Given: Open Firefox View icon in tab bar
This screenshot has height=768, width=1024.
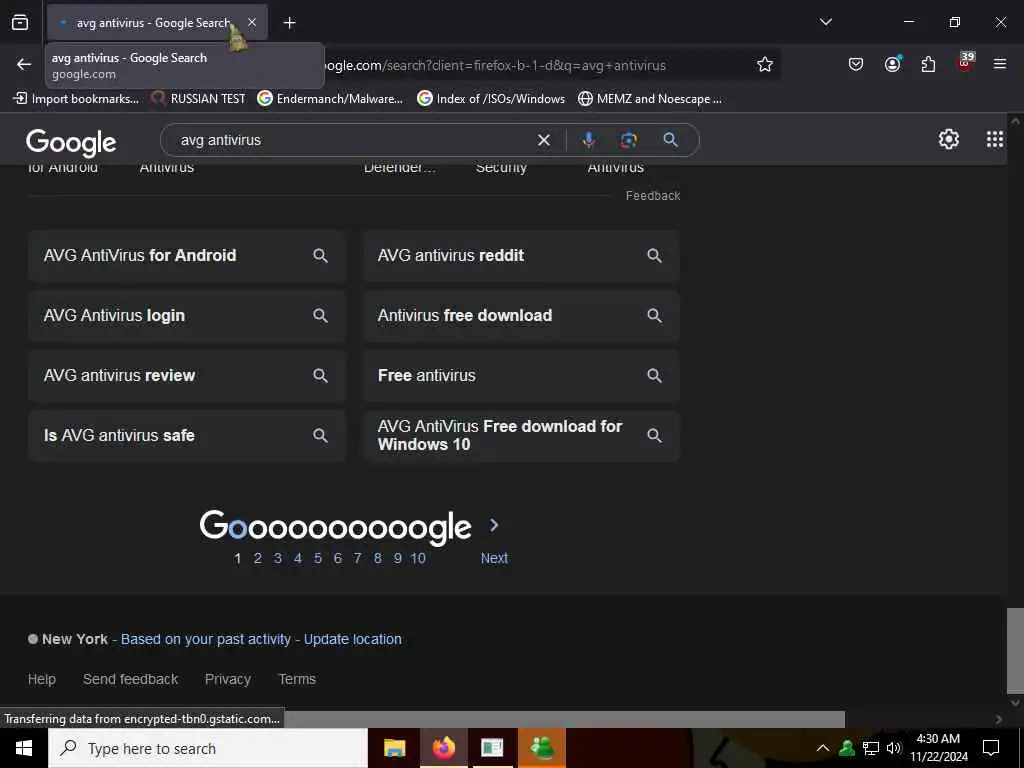Looking at the screenshot, I should pyautogui.click(x=20, y=23).
